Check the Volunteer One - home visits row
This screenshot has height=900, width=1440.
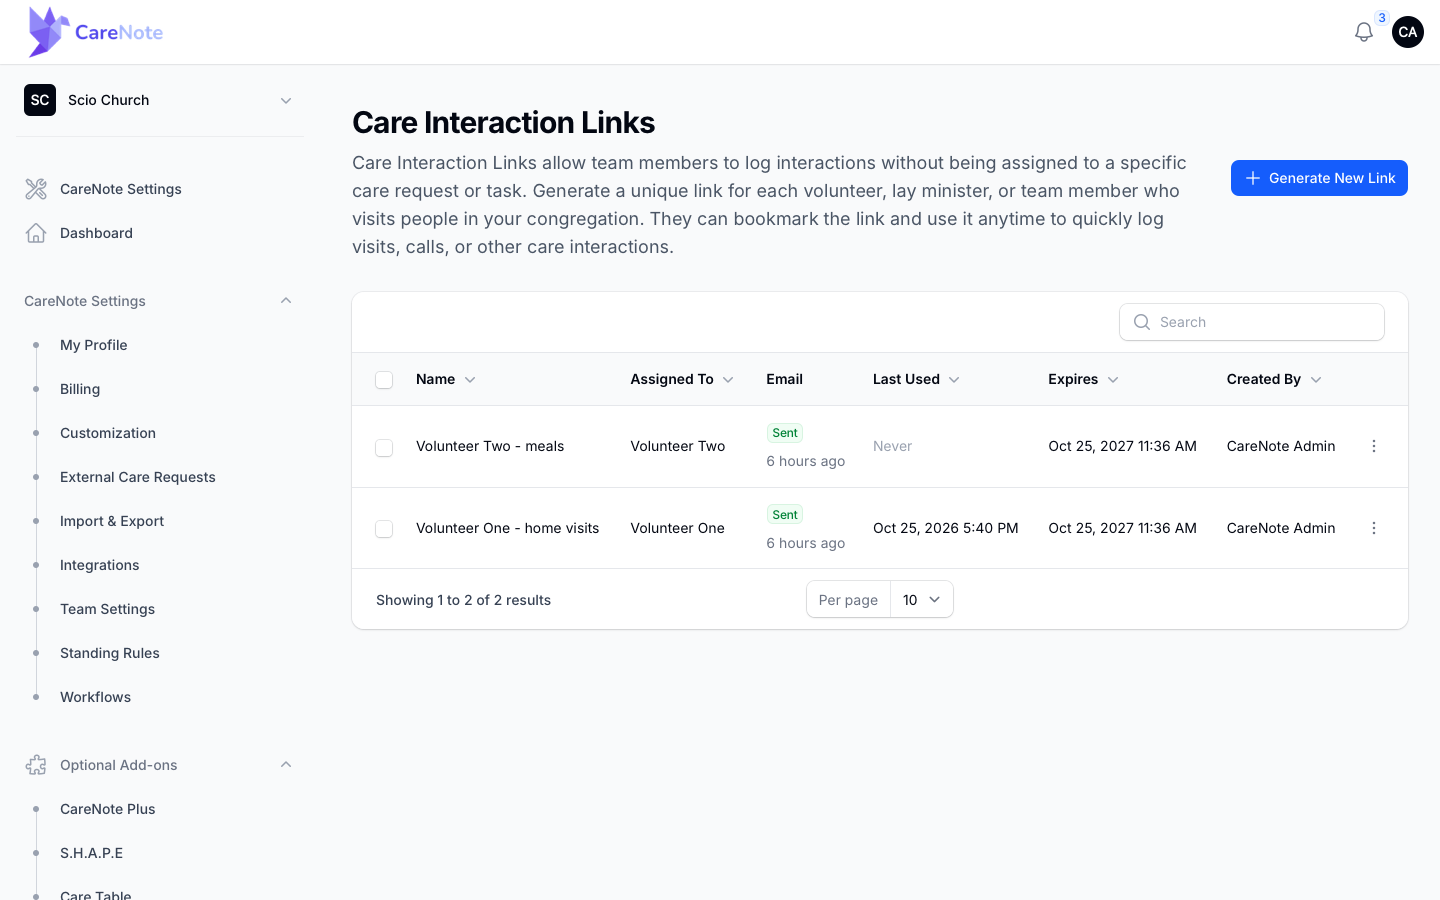[x=384, y=529]
